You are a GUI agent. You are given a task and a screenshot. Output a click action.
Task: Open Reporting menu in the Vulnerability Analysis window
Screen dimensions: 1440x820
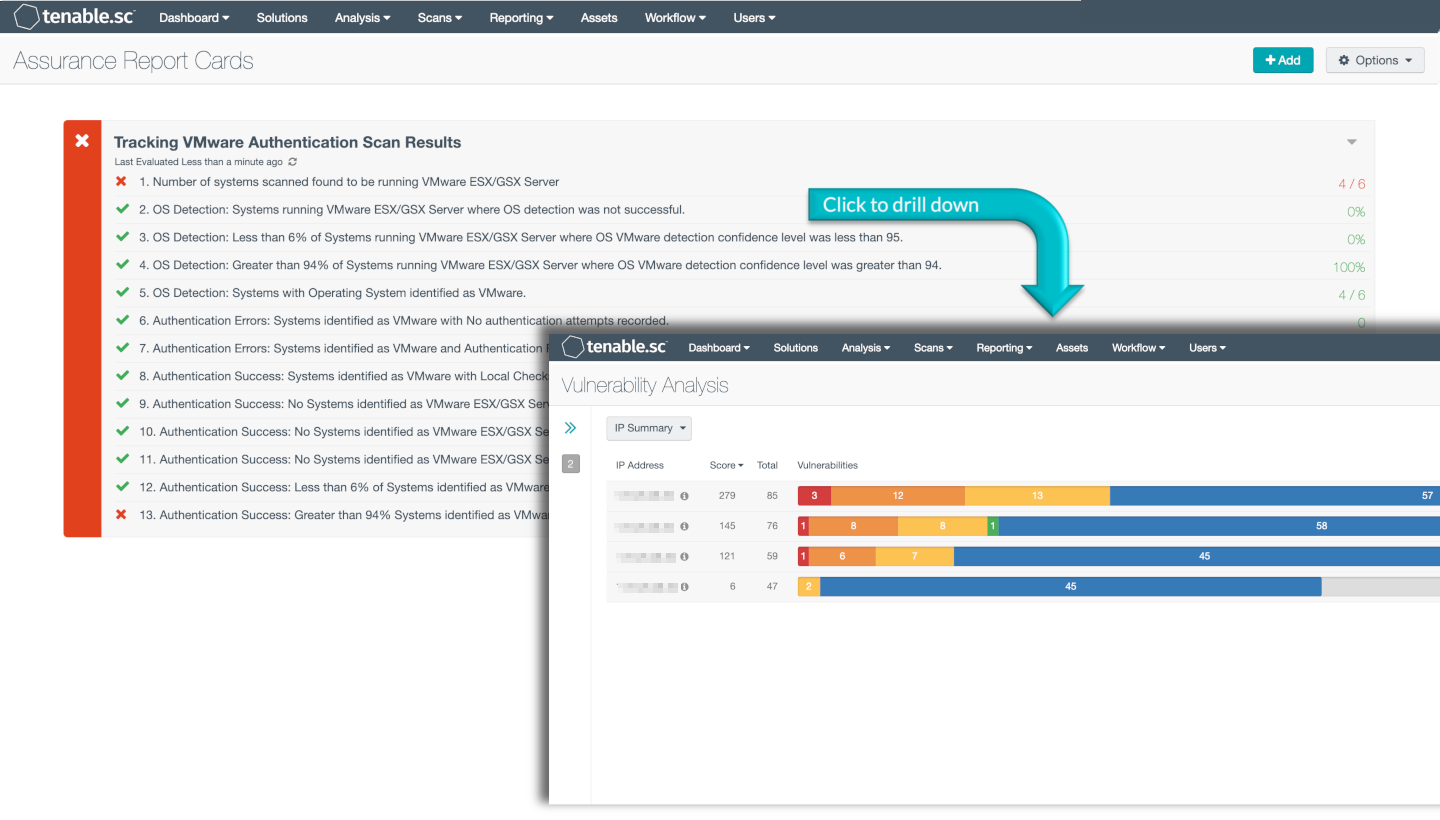tap(1005, 348)
